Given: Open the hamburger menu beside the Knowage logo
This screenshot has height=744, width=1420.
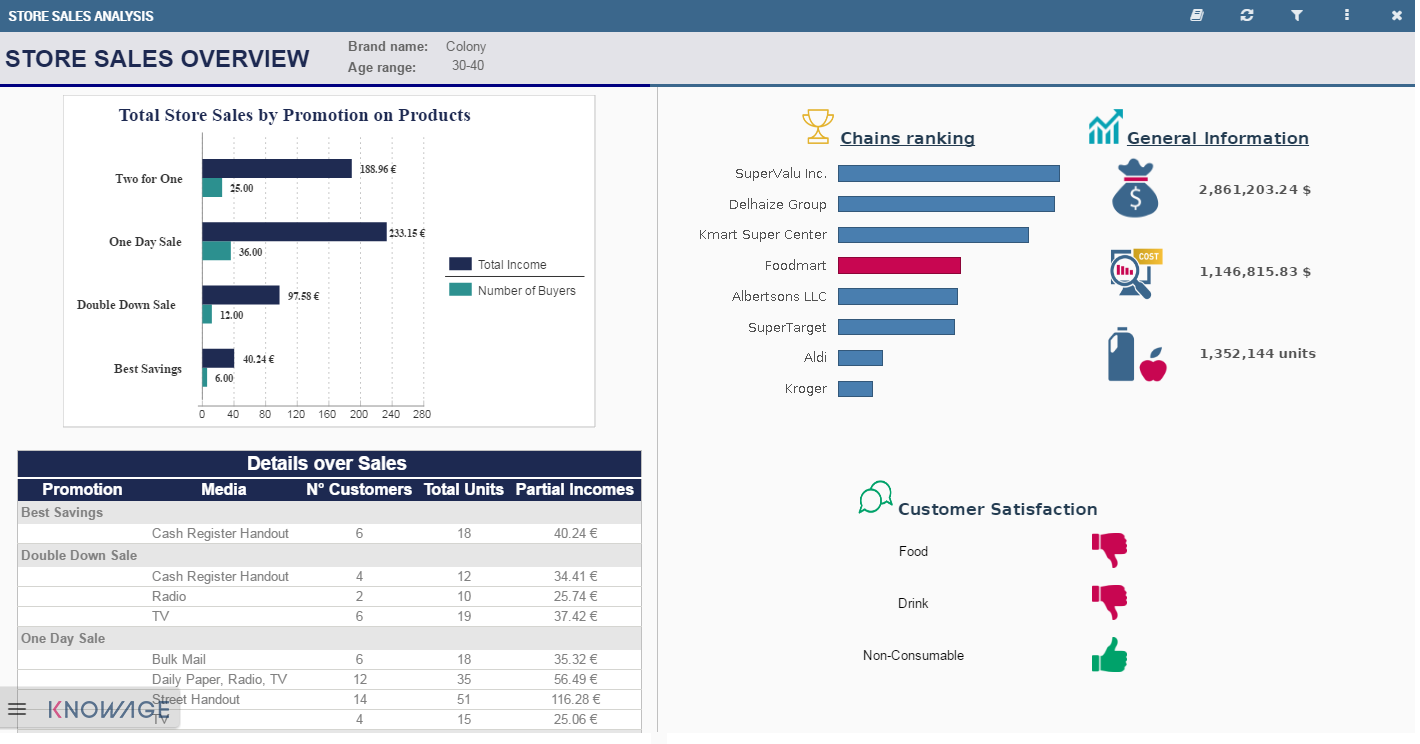Looking at the screenshot, I should (x=17, y=710).
